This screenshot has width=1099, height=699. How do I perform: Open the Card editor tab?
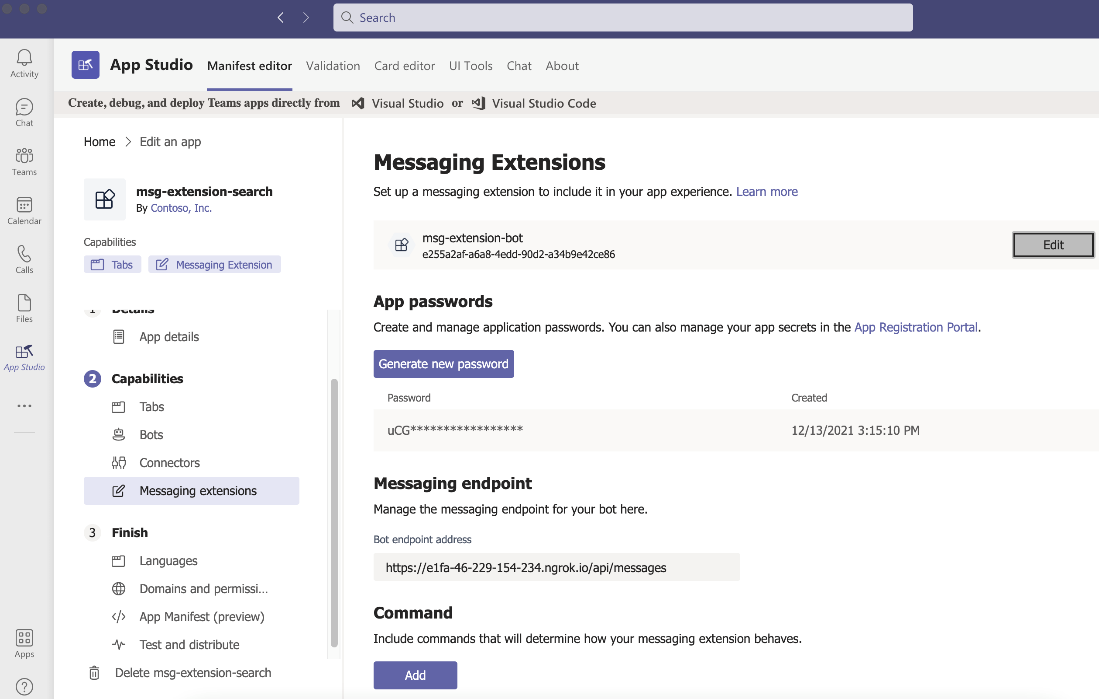(404, 66)
